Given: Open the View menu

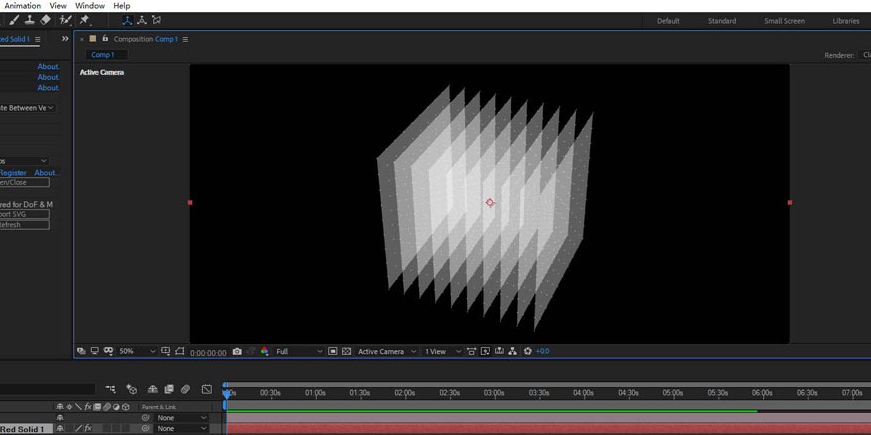Looking at the screenshot, I should (x=58, y=6).
